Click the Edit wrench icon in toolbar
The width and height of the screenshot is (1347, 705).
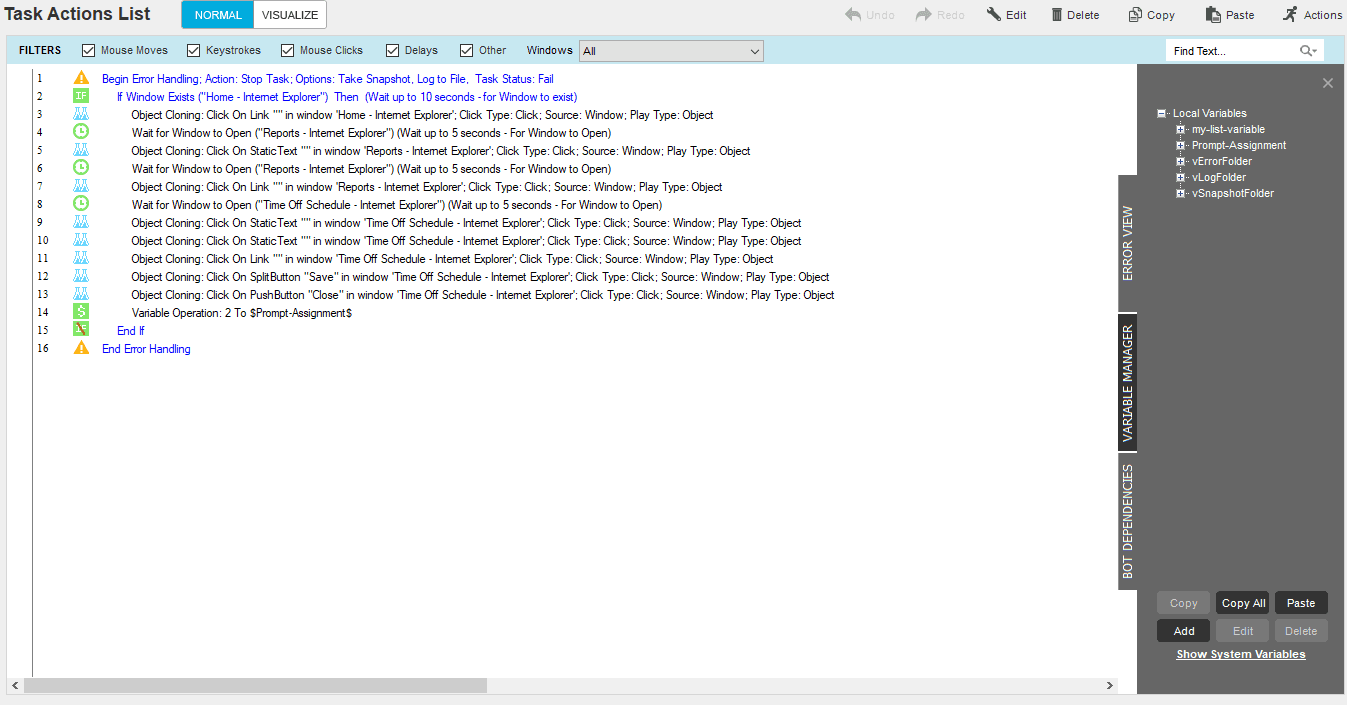click(x=994, y=15)
